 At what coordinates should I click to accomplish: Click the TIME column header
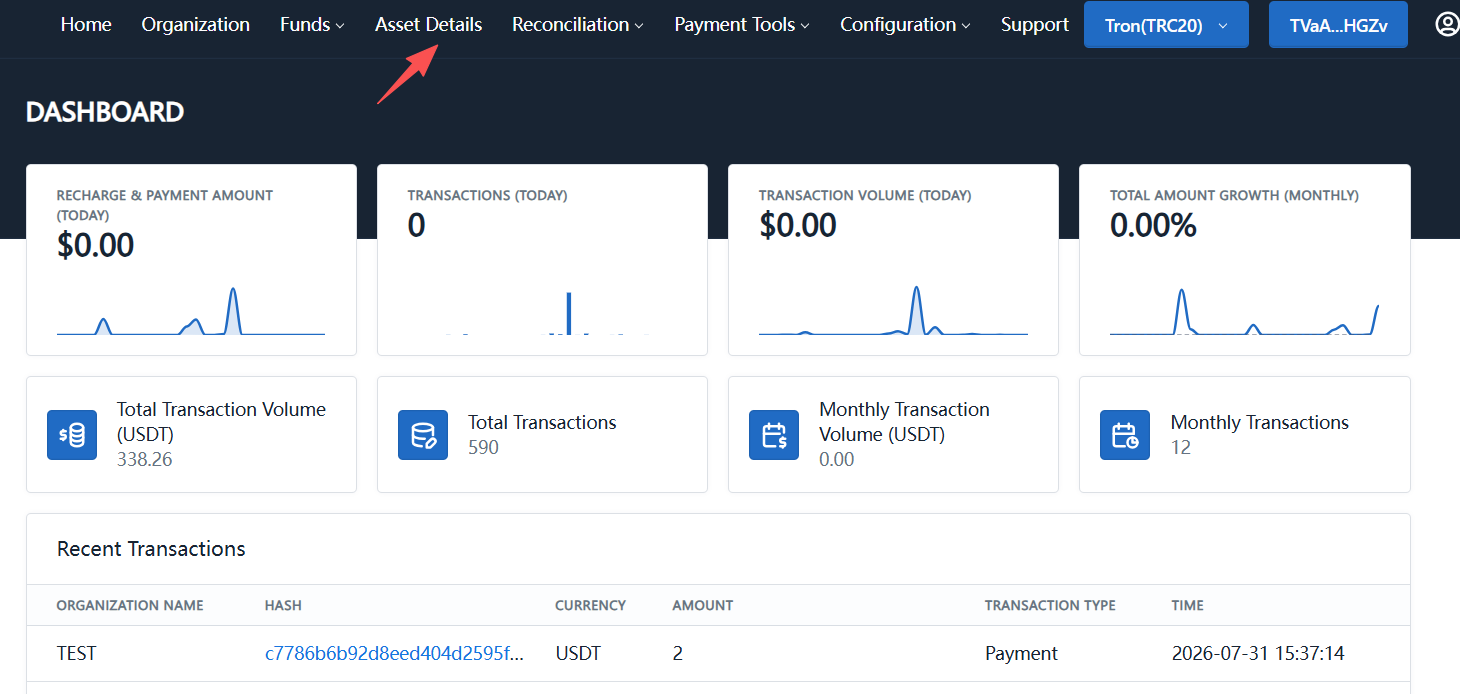coord(1188,605)
